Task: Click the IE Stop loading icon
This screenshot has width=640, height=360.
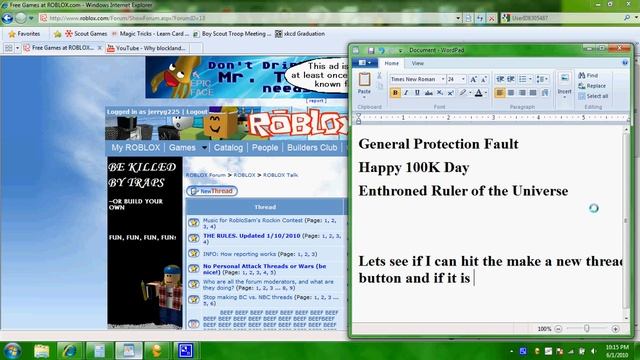Action: pyautogui.click(x=491, y=18)
